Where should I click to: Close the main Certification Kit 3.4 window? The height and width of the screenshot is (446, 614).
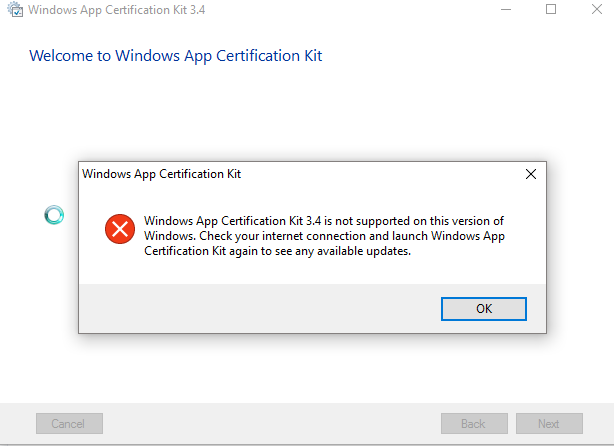tap(597, 9)
